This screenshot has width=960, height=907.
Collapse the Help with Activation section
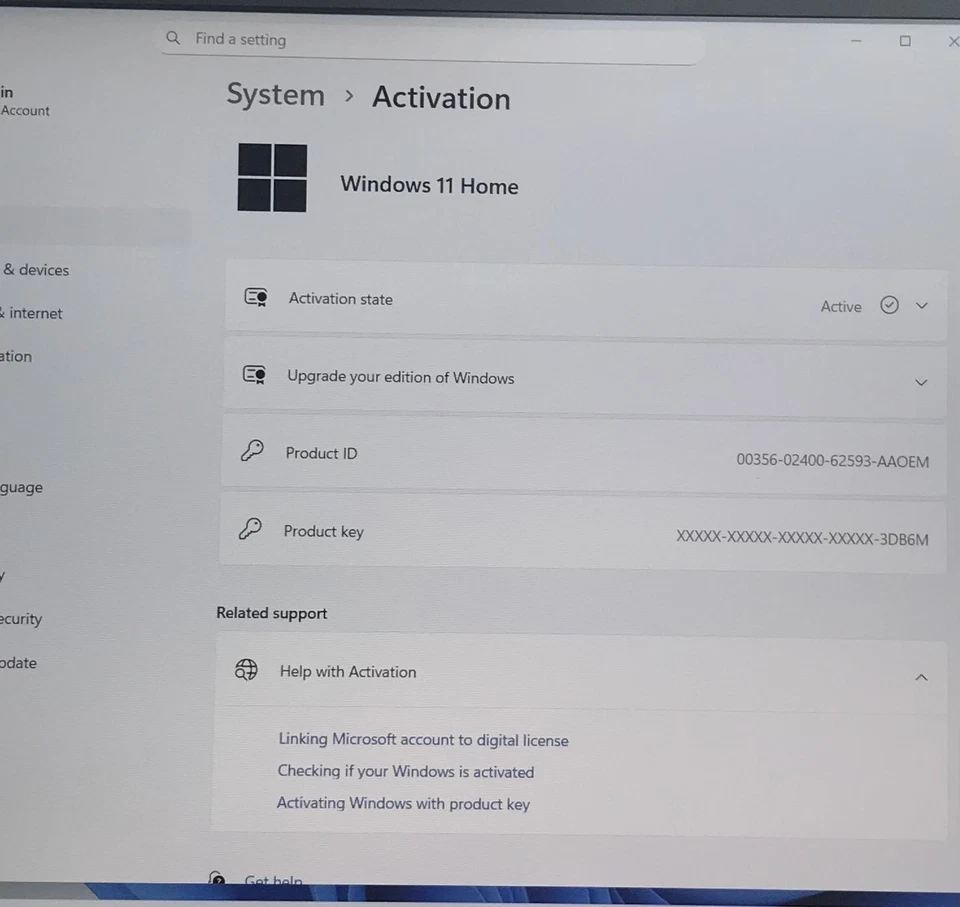click(921, 677)
